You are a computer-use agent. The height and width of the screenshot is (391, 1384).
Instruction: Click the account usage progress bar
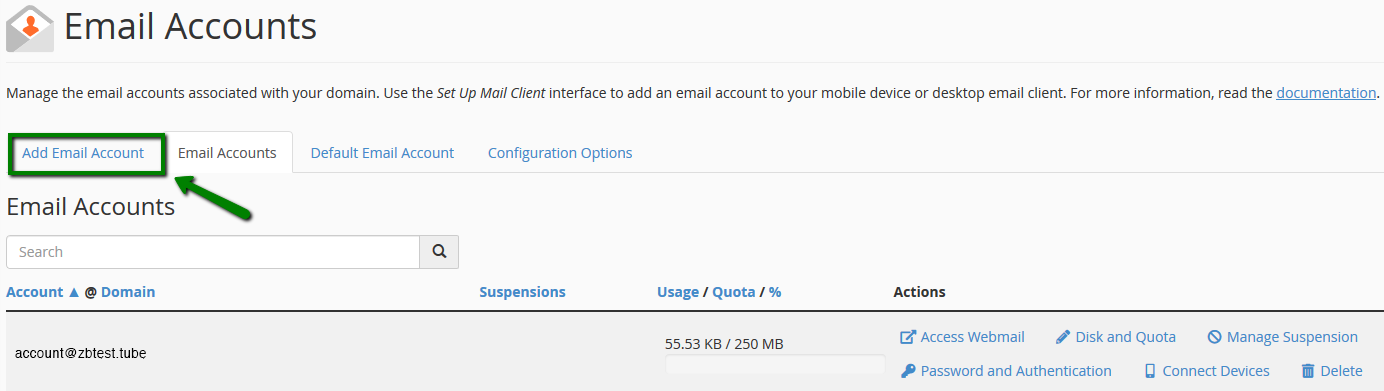pyautogui.click(x=775, y=365)
